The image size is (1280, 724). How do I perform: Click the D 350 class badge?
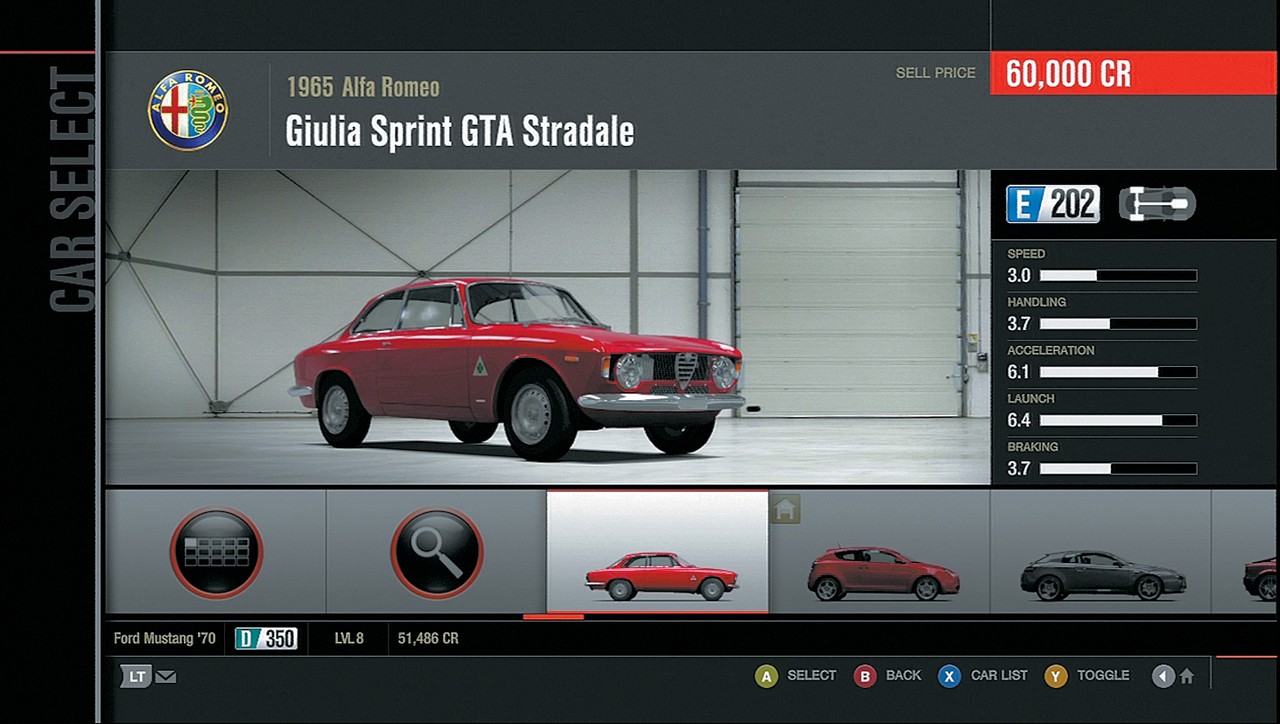pos(266,638)
